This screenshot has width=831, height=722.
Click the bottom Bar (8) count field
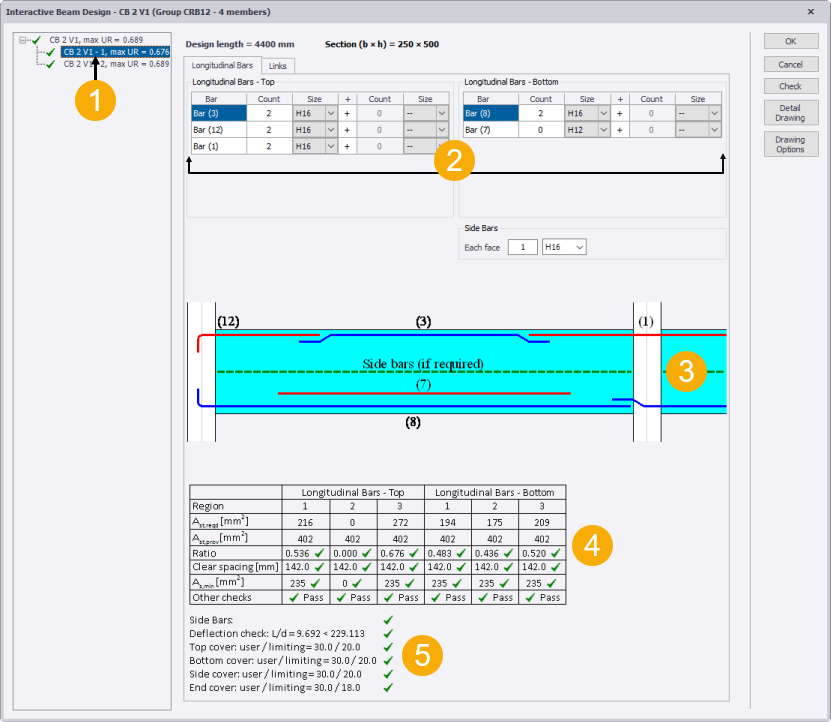[x=541, y=113]
